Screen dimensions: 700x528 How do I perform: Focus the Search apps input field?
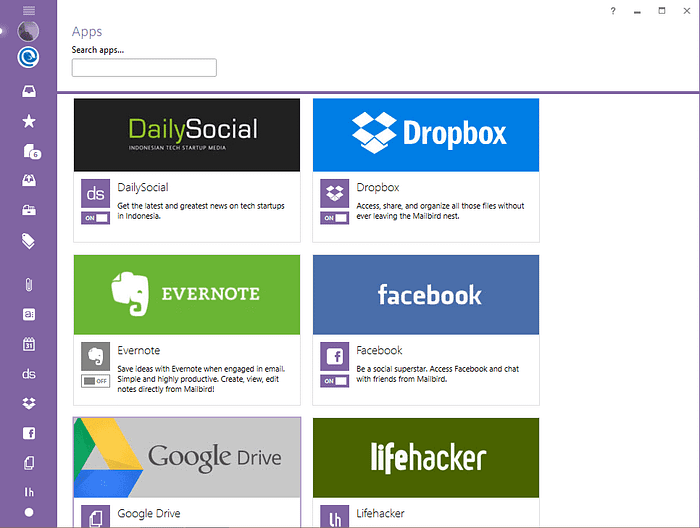click(144, 67)
